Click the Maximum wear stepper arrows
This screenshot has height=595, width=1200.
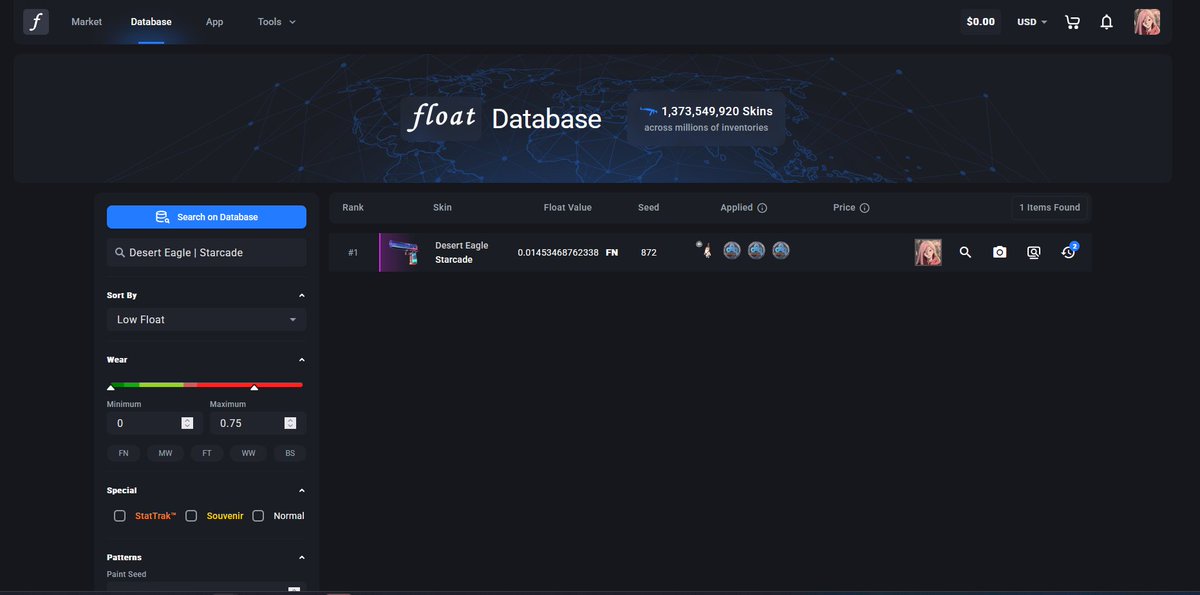tap(290, 423)
